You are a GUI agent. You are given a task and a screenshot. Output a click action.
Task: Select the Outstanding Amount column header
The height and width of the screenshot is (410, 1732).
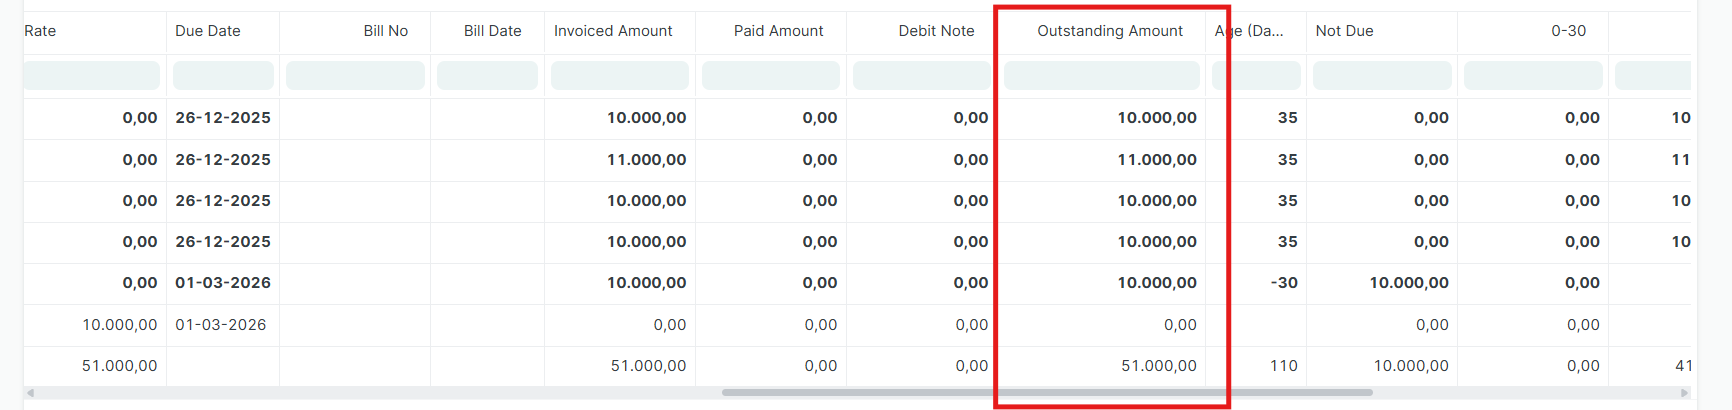coord(1109,31)
